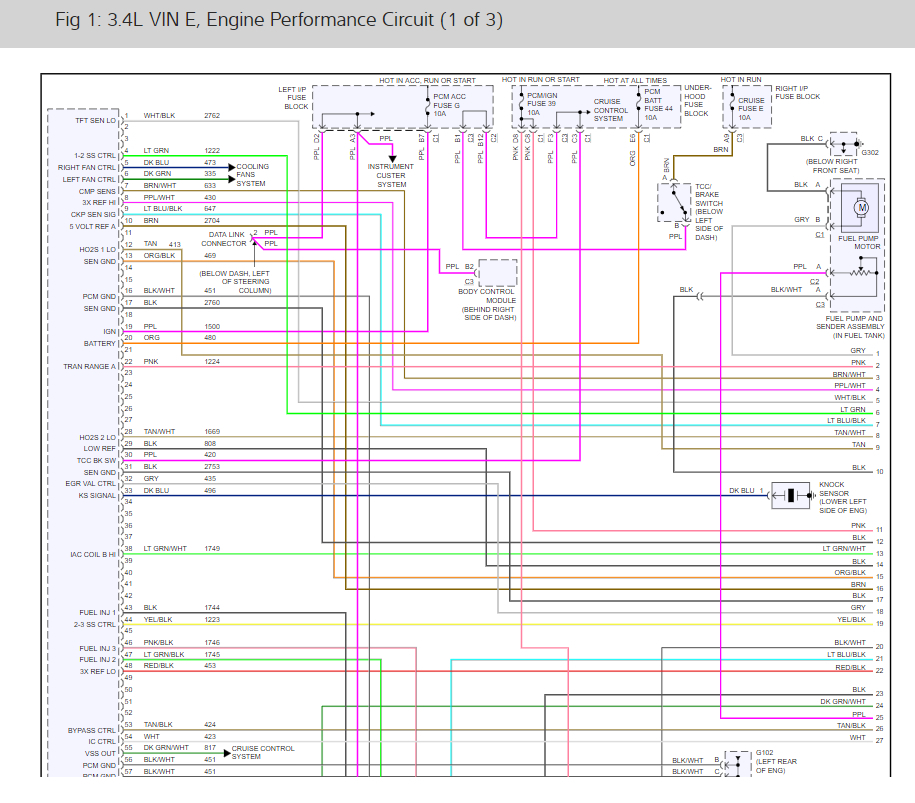The image size is (915, 803).
Task: Click the TCC/brake switch symbol
Action: [x=674, y=201]
